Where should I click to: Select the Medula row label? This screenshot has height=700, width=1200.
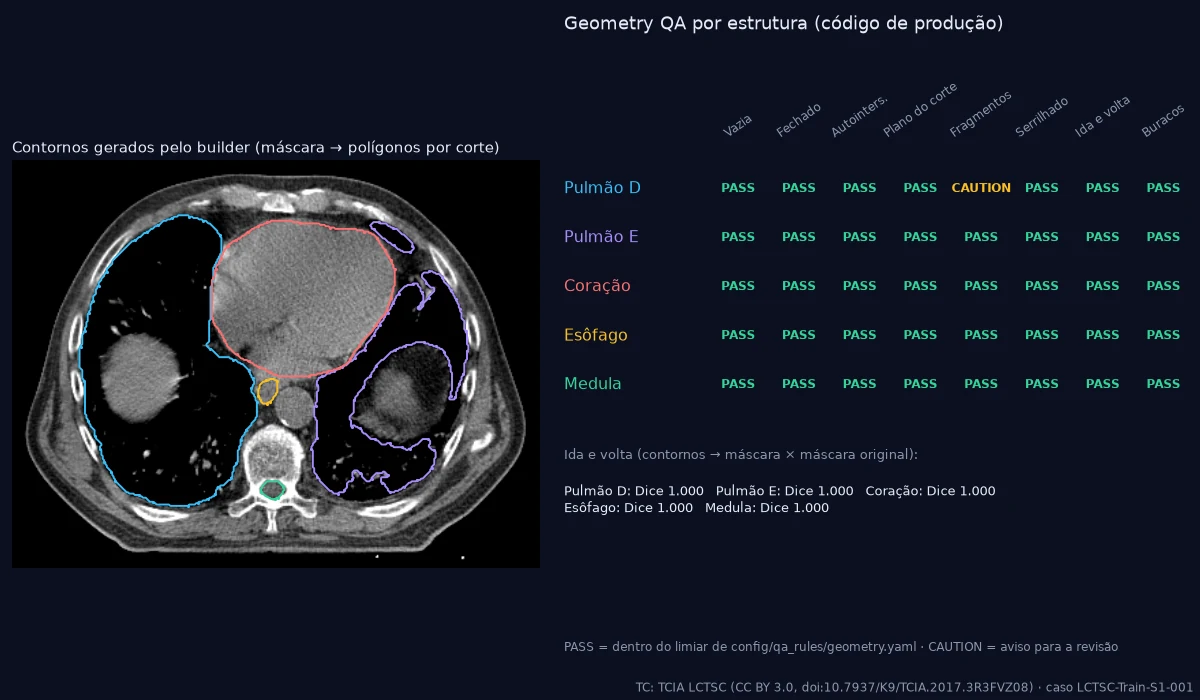pyautogui.click(x=593, y=384)
